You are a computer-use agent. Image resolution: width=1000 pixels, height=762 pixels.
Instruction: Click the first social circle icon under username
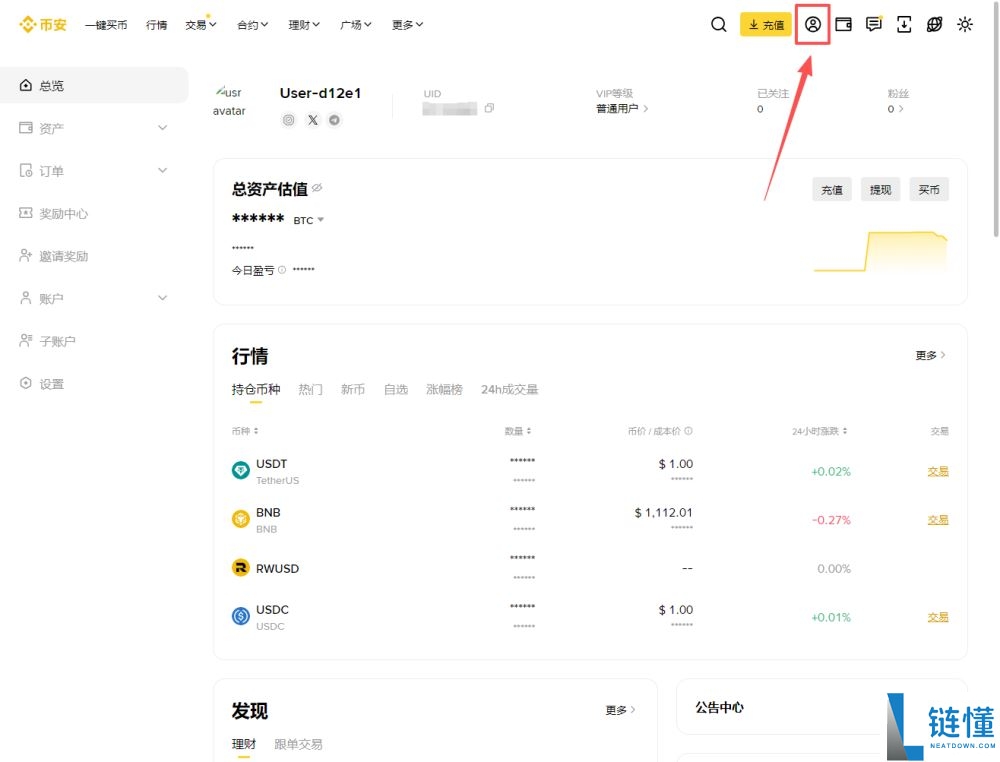[289, 120]
